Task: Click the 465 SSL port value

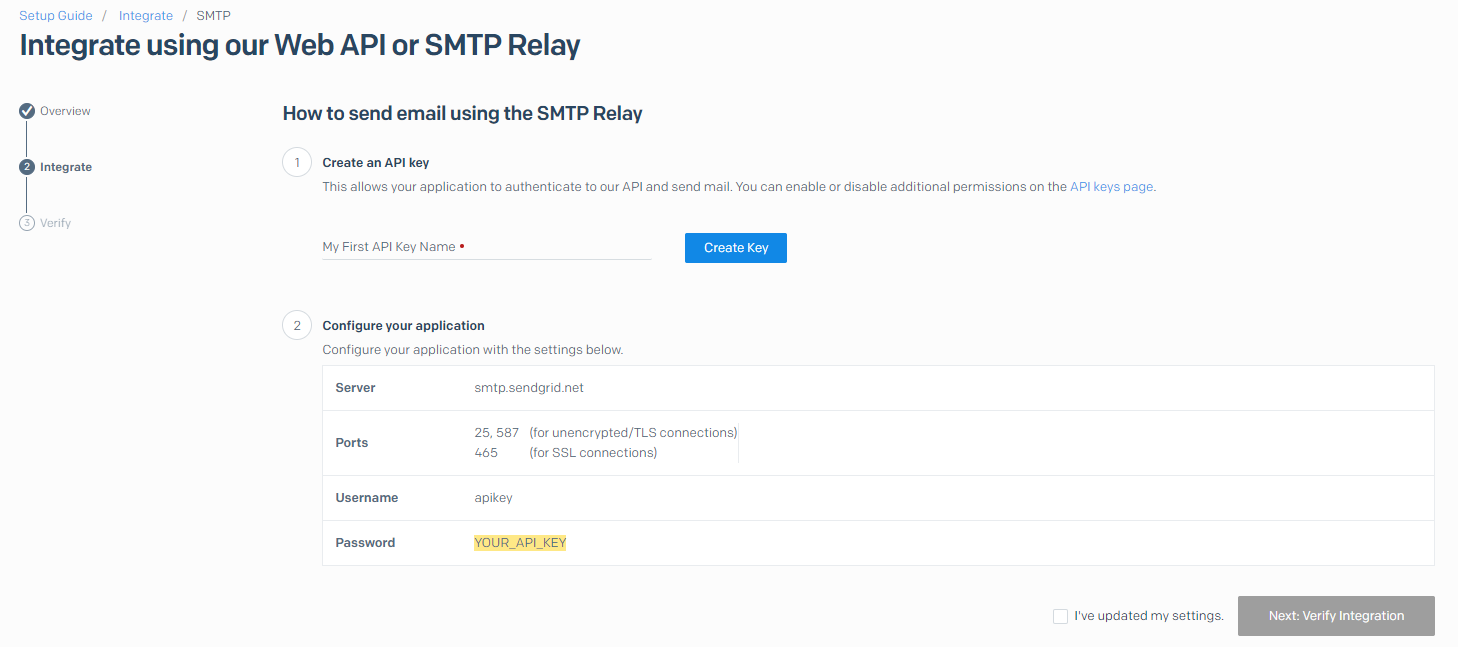Action: tap(486, 453)
